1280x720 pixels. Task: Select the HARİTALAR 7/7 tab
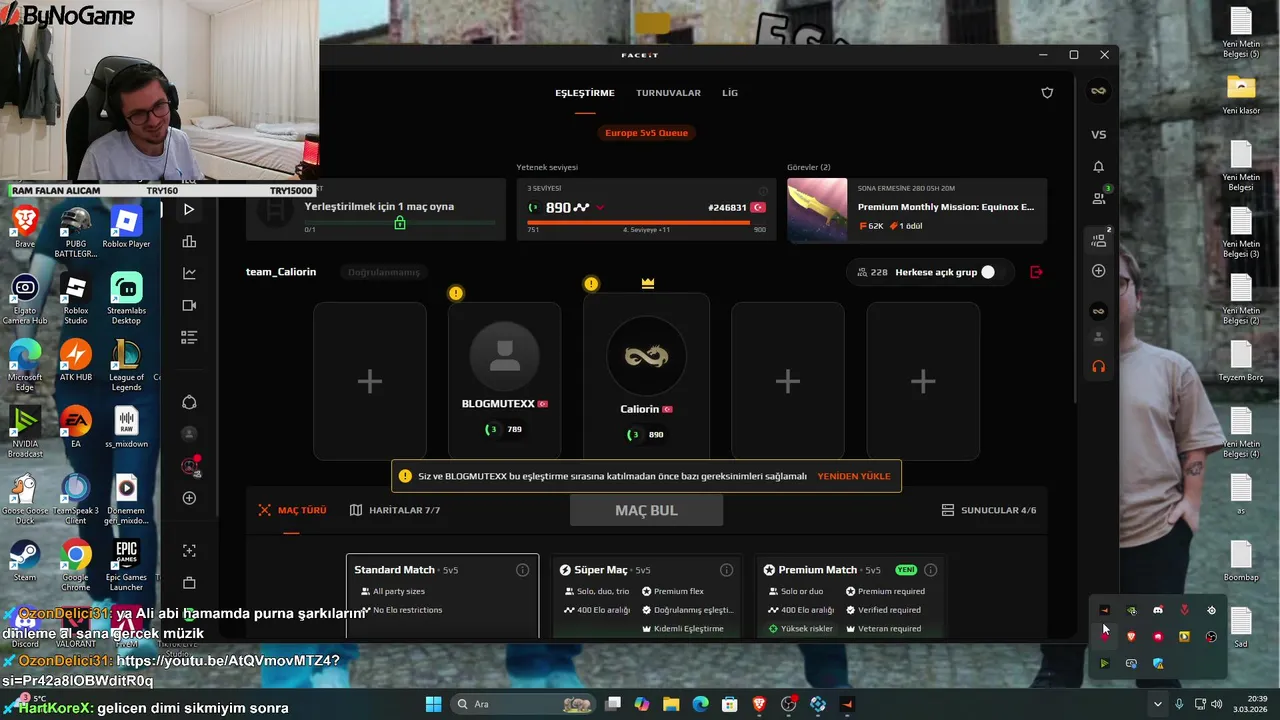click(395, 510)
